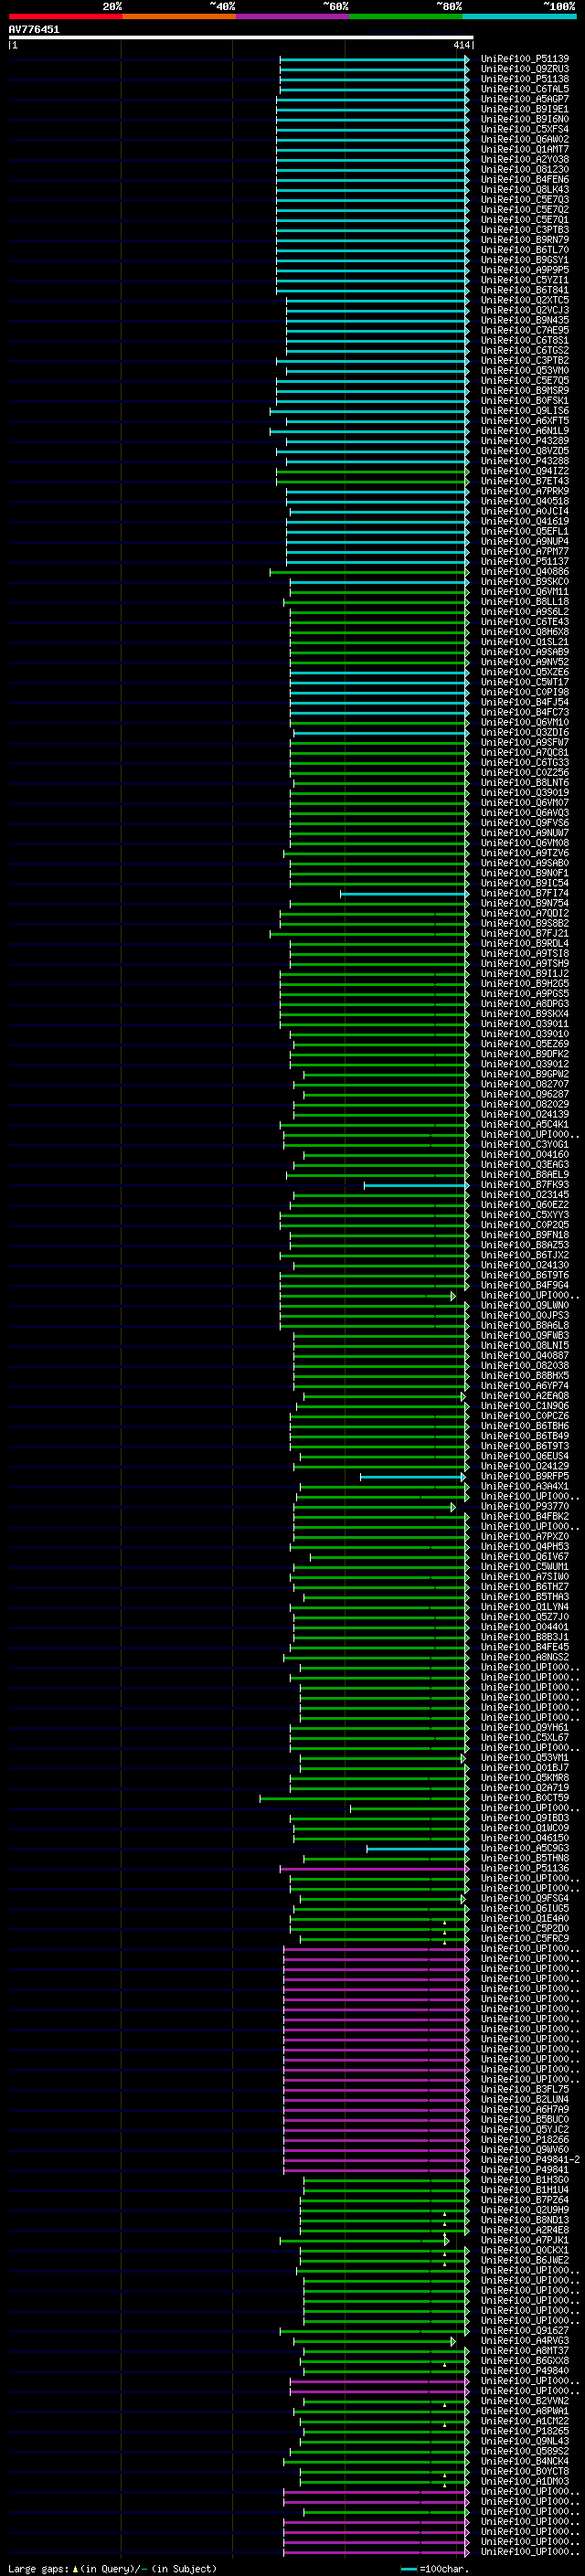585x2576 pixels.
Task: Click hit label UniRef100_B7FK93
Action: tap(525, 1185)
